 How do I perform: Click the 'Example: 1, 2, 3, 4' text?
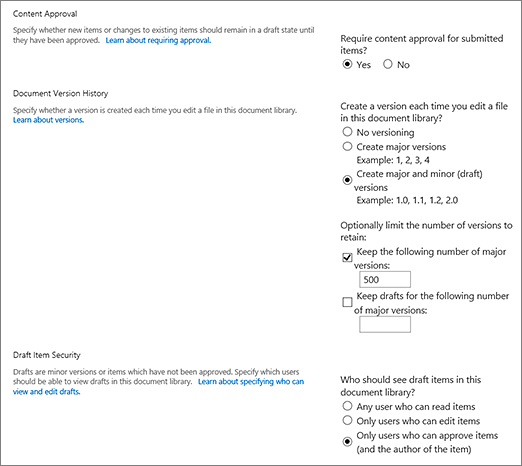[x=393, y=160]
